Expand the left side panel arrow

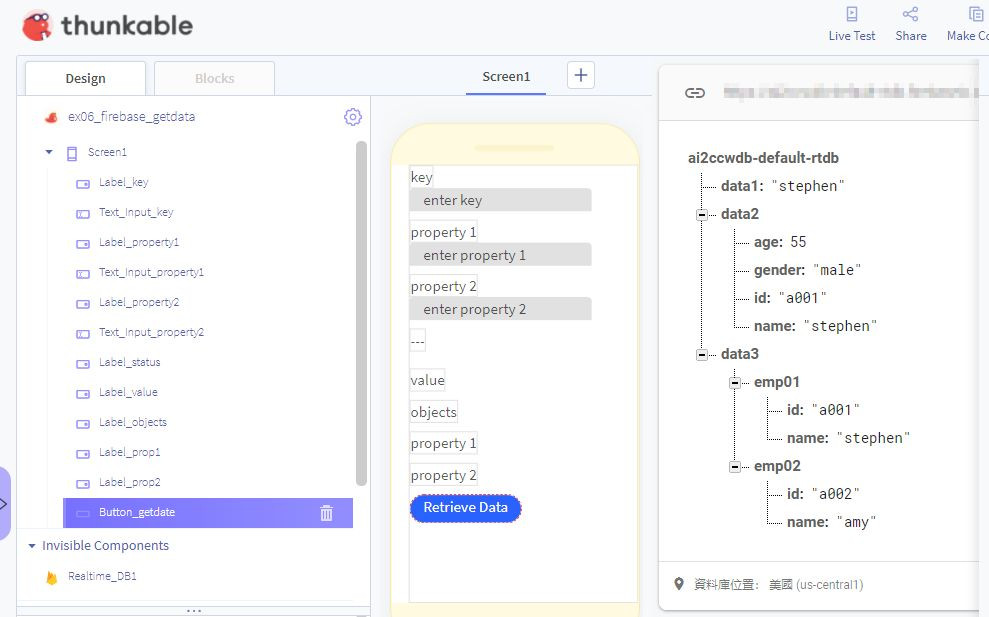(4, 503)
